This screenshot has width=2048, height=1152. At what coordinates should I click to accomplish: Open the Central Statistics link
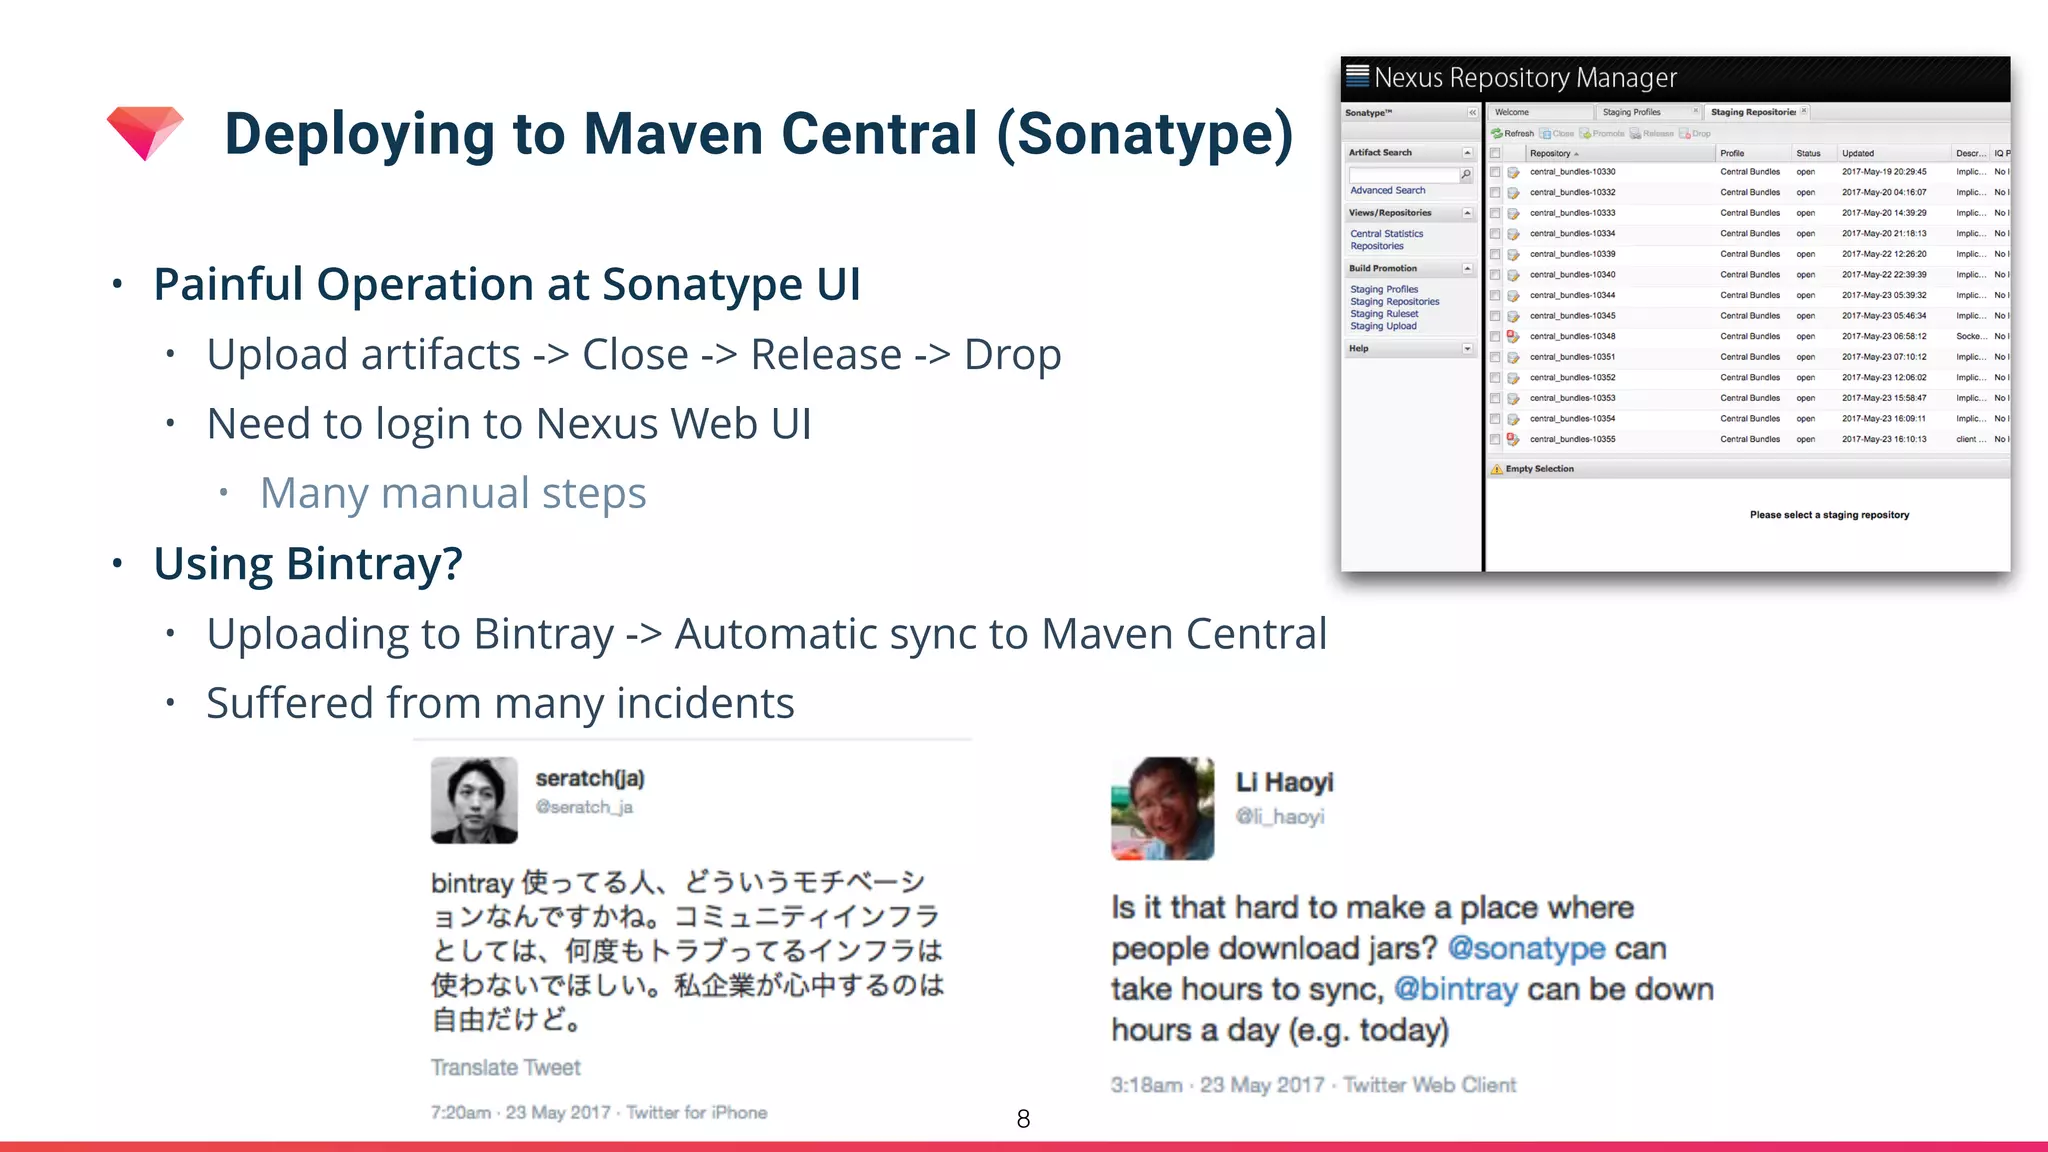point(1386,234)
